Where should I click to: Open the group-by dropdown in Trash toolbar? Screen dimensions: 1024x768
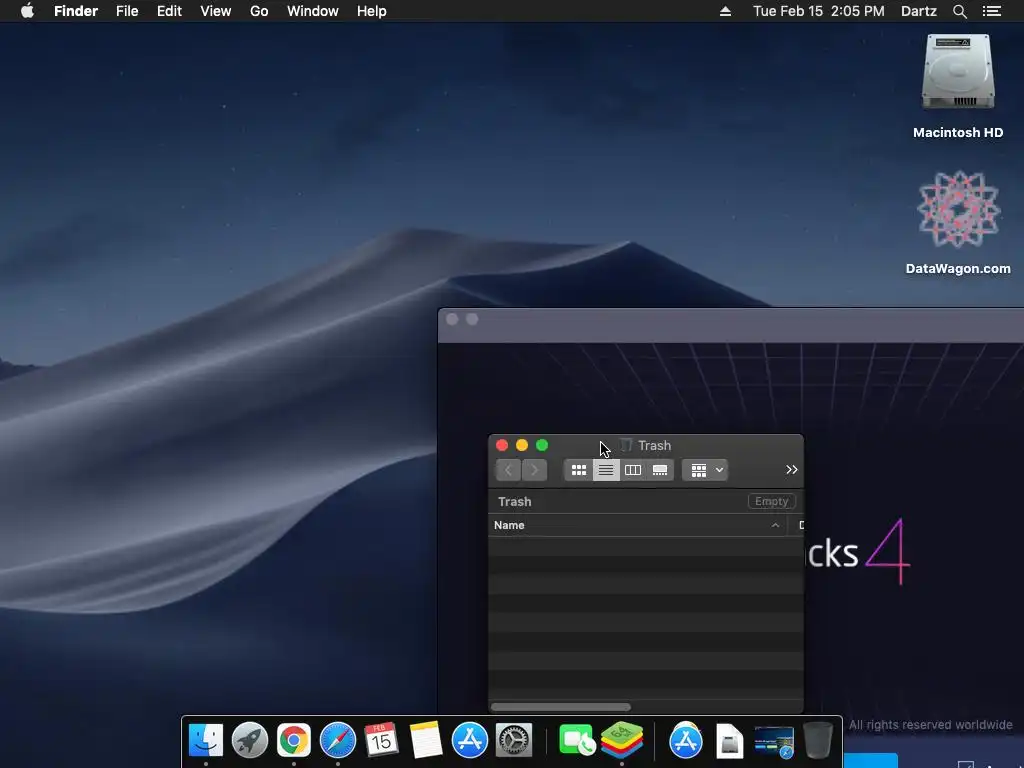[x=705, y=470]
